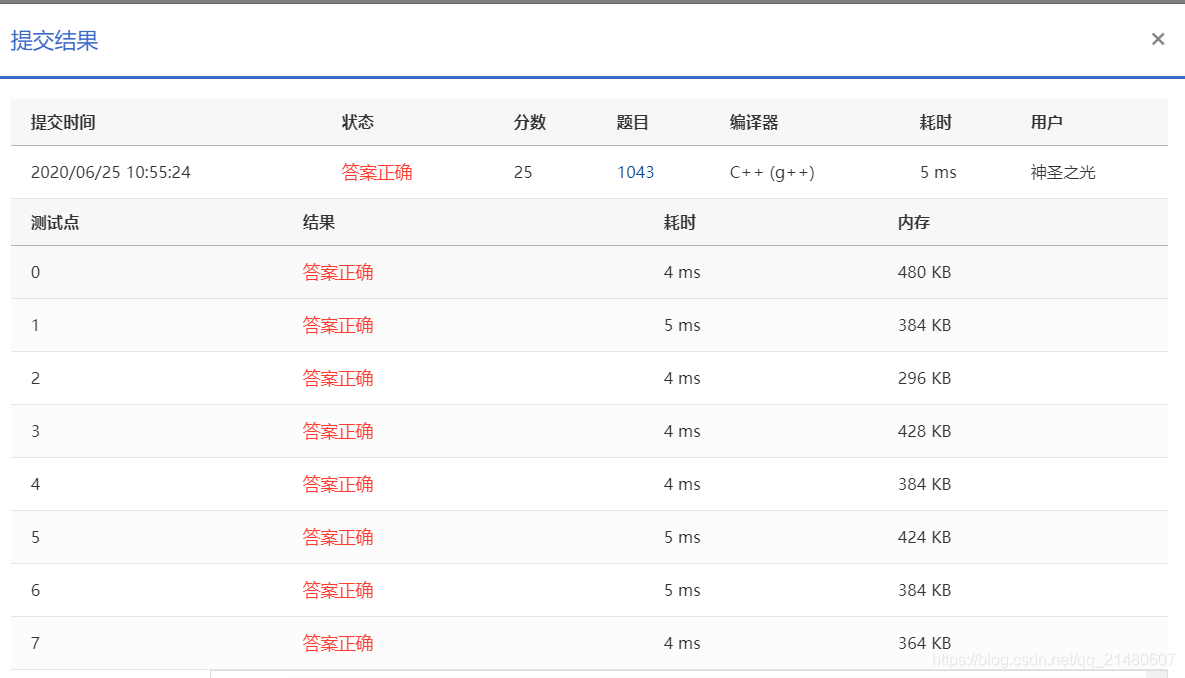Click the 题目 column header

point(633,122)
